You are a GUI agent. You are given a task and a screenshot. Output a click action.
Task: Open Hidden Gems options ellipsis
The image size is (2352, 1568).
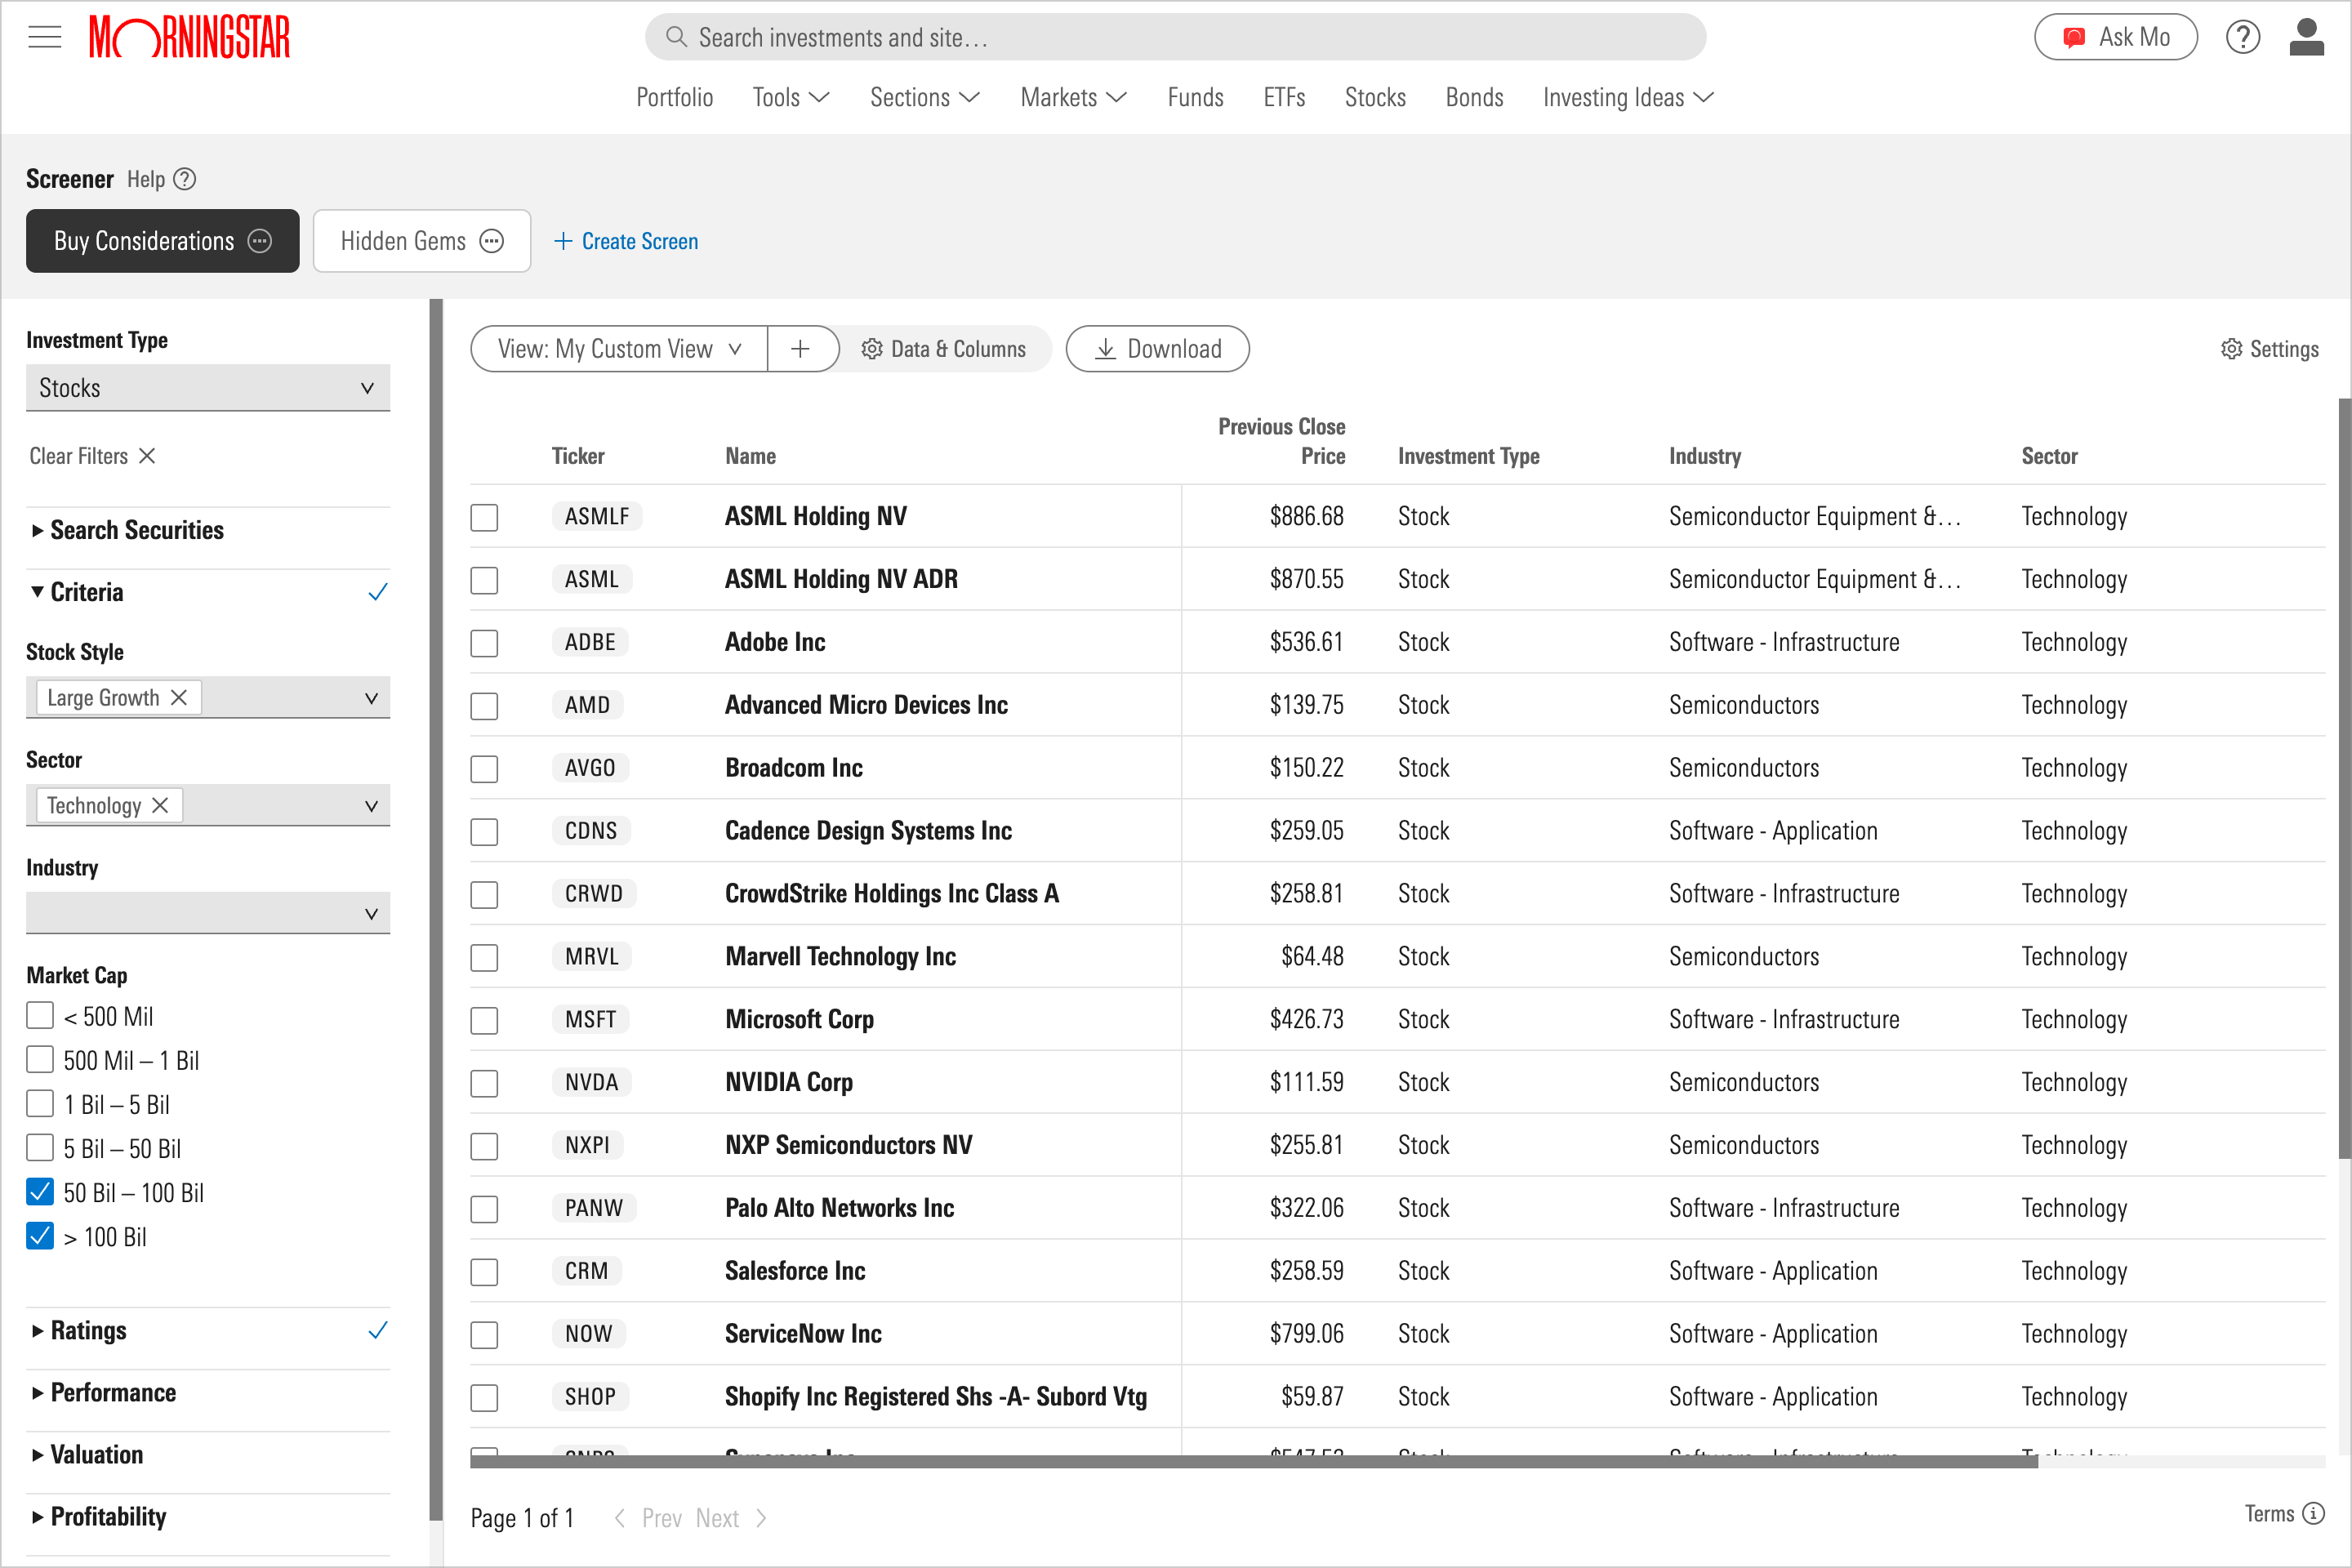tap(491, 241)
